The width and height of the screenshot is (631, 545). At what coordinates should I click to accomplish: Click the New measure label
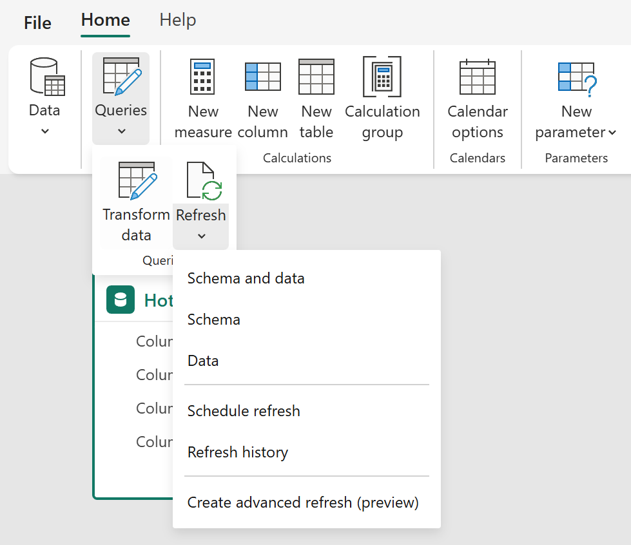click(x=203, y=122)
